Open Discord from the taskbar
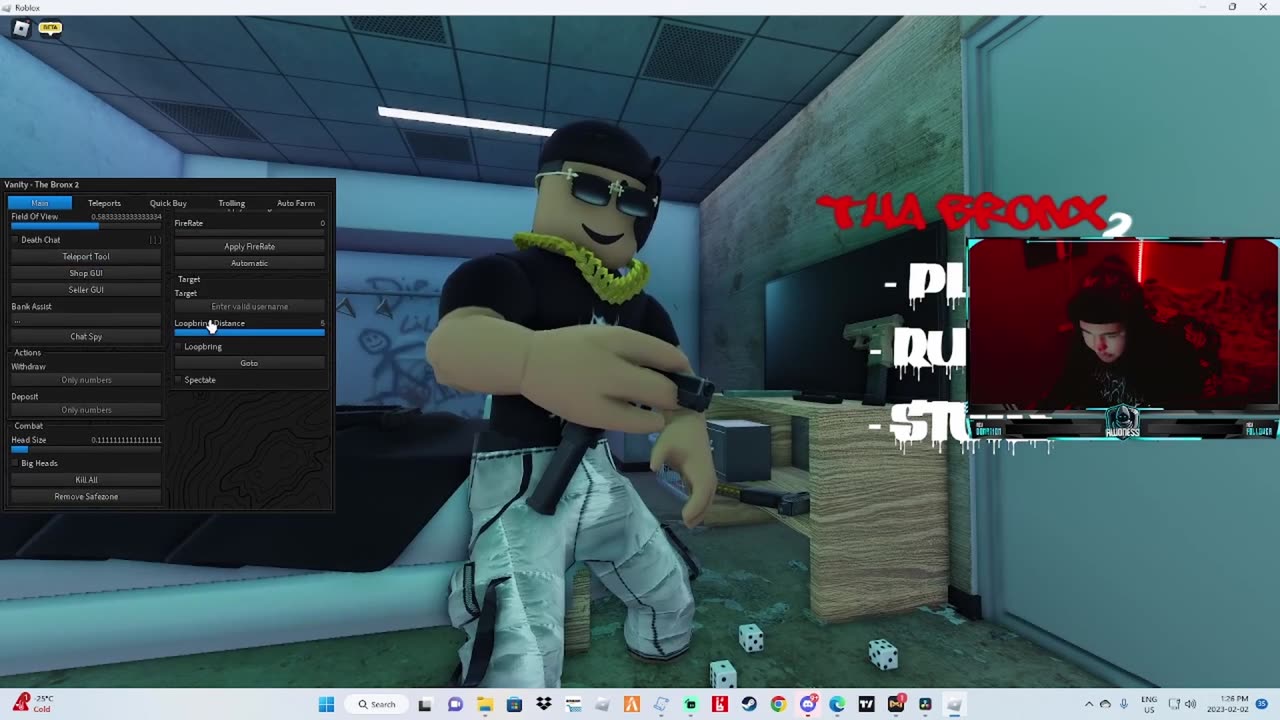This screenshot has height=720, width=1280. point(808,705)
